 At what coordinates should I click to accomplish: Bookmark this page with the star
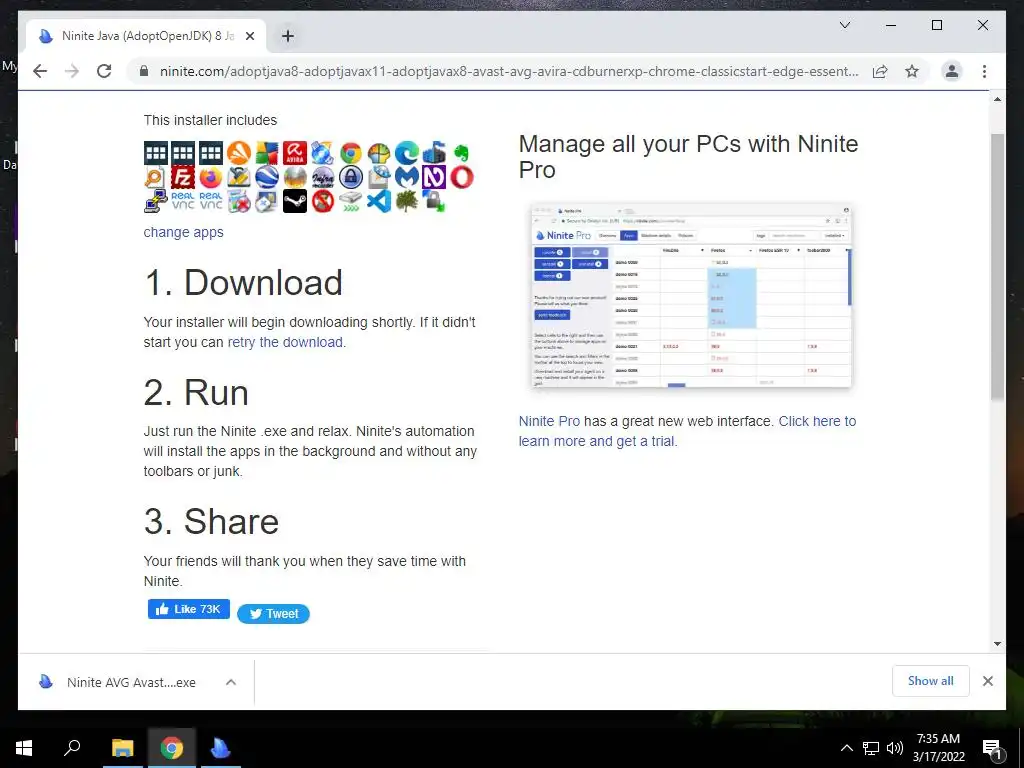coord(912,71)
